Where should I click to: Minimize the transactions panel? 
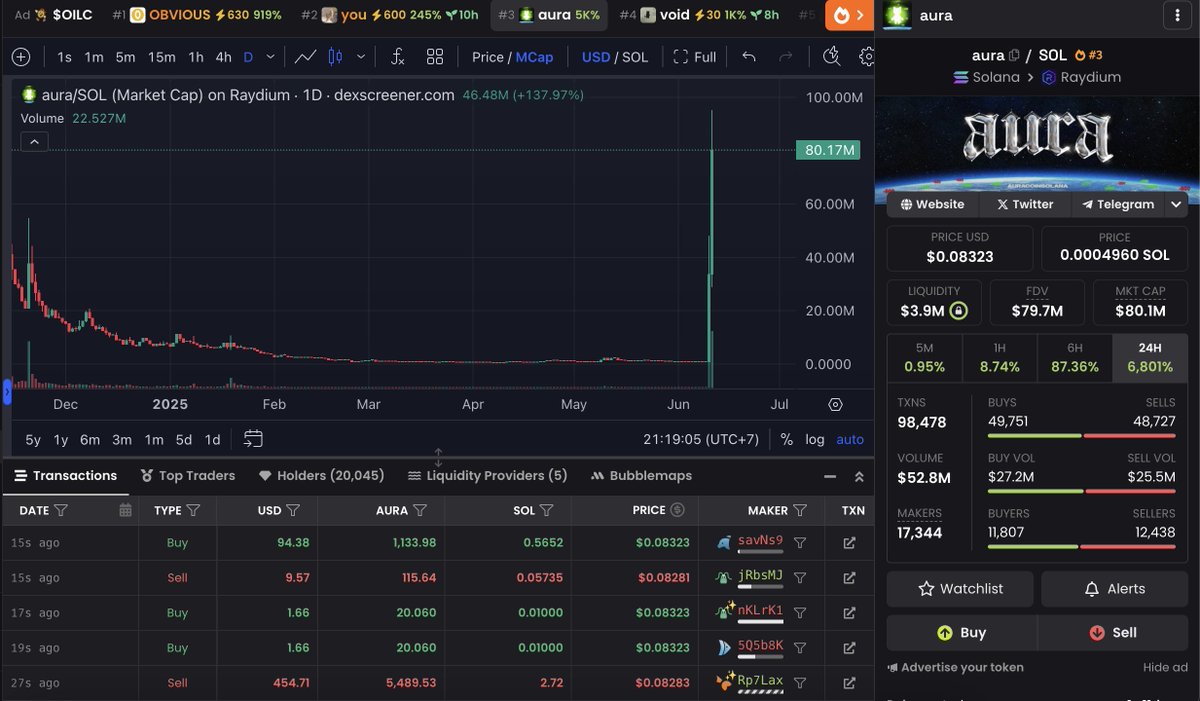(830, 477)
